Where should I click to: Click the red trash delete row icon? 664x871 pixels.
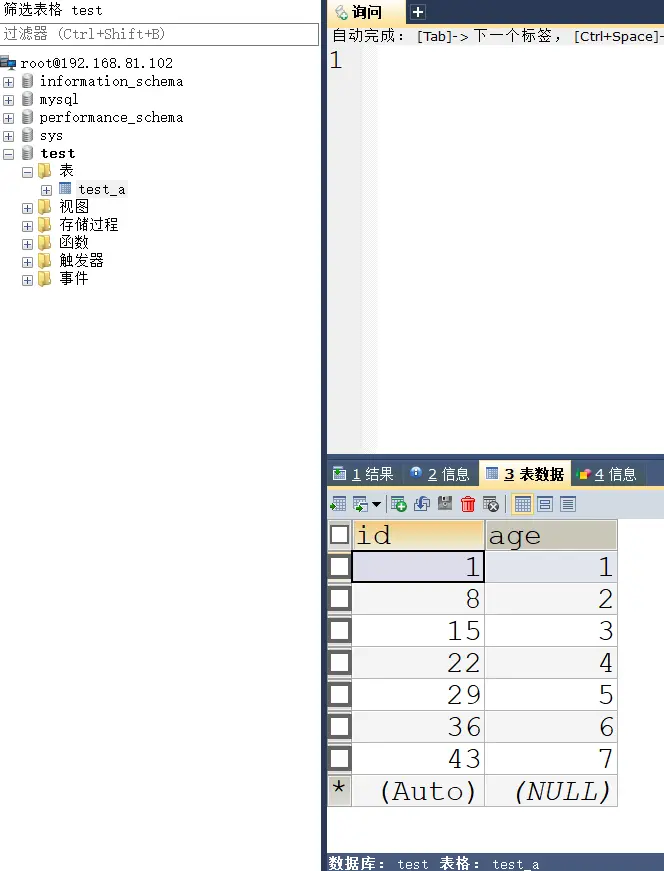[x=468, y=504]
